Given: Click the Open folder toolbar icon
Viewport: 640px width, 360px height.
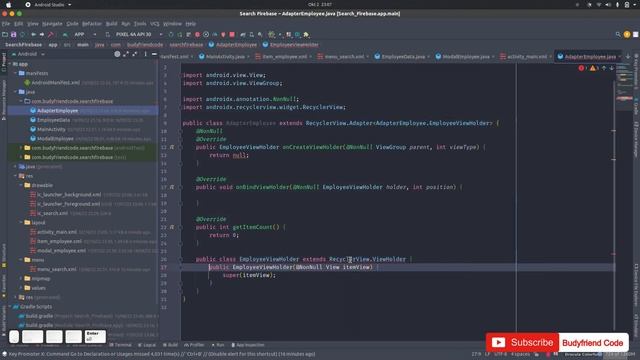Looking at the screenshot, I should [5, 35].
